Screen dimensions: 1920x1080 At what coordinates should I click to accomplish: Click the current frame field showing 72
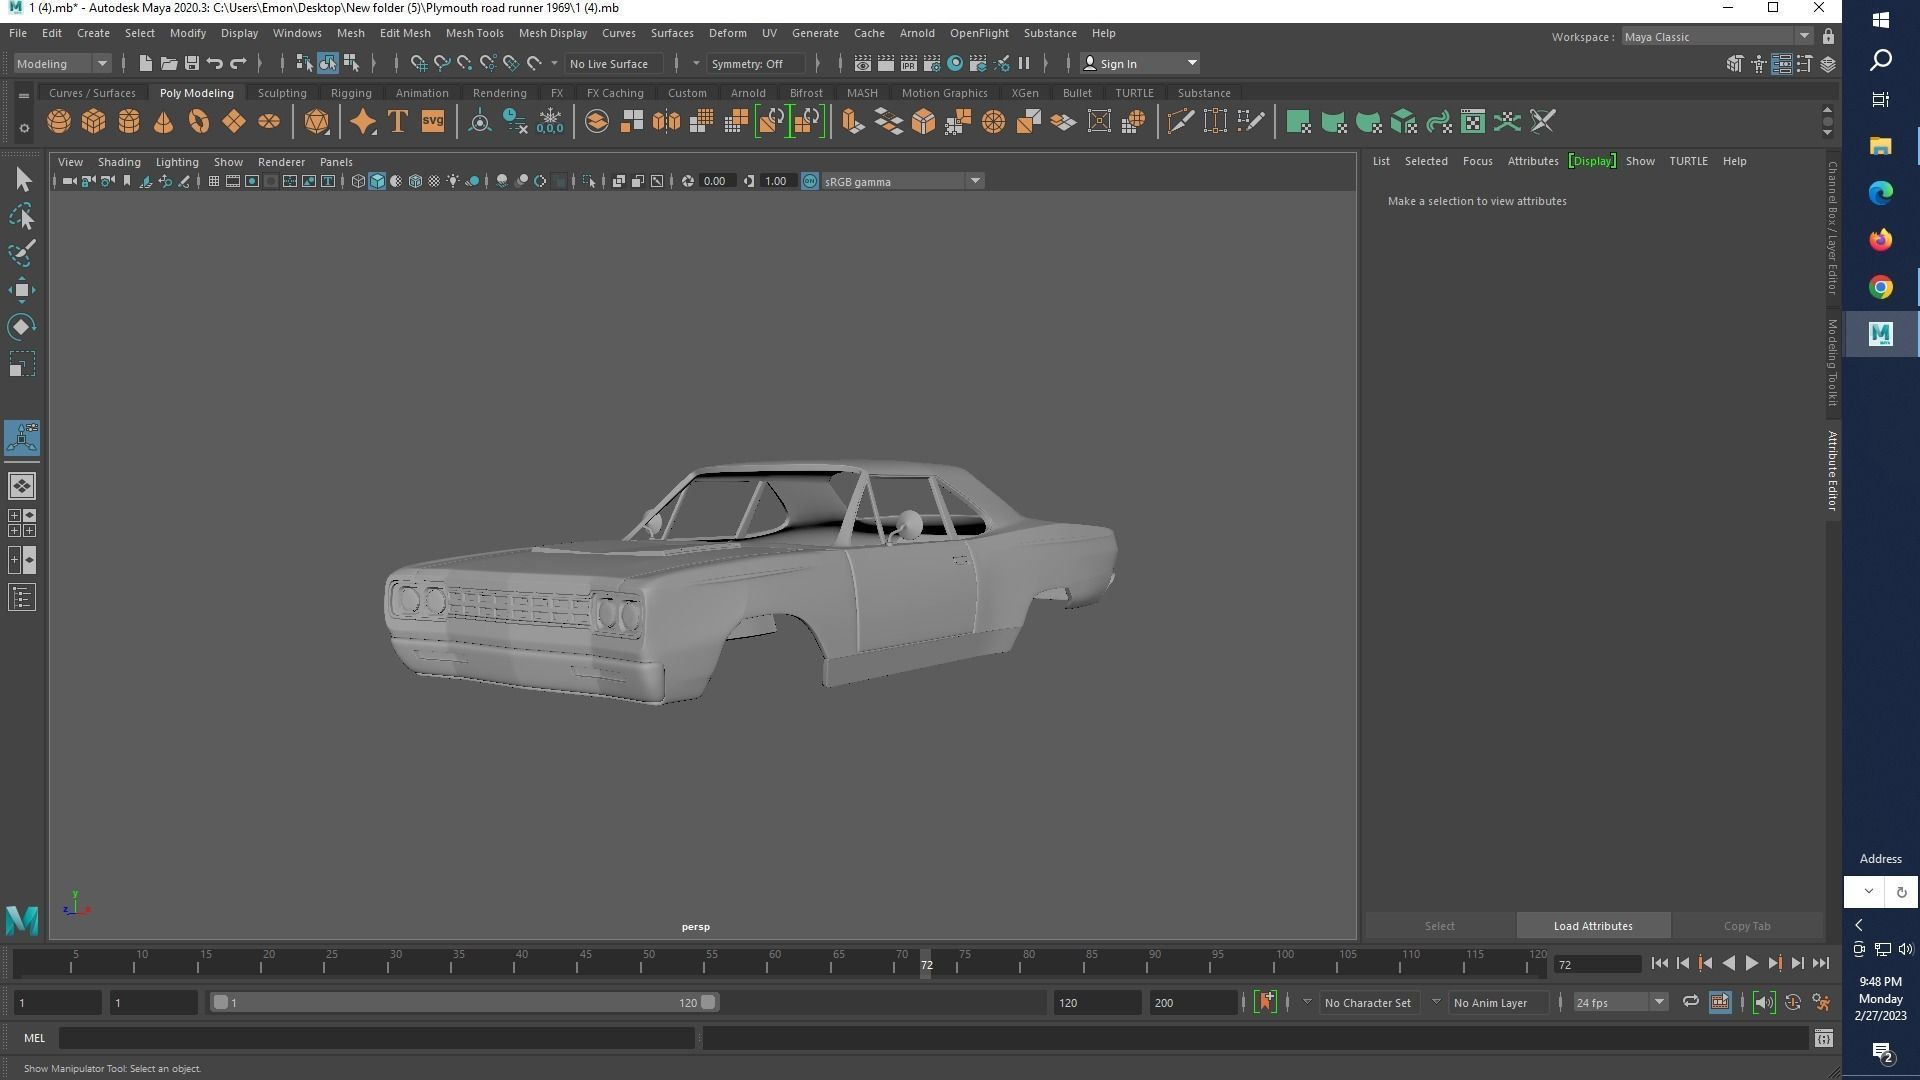point(1597,965)
